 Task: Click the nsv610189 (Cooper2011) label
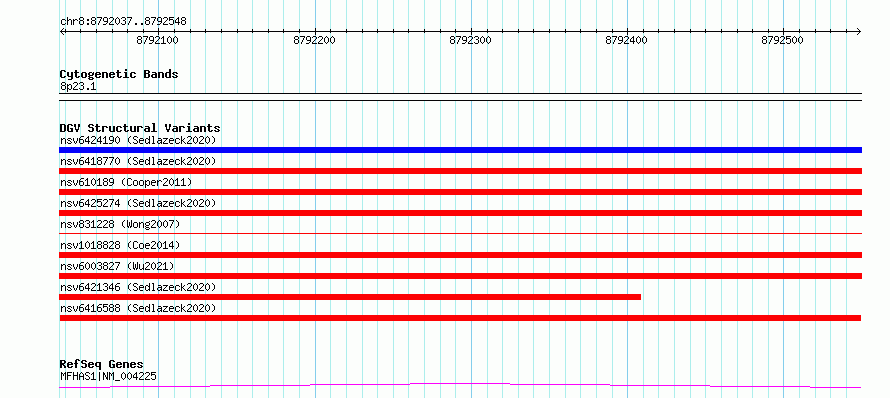[126, 182]
